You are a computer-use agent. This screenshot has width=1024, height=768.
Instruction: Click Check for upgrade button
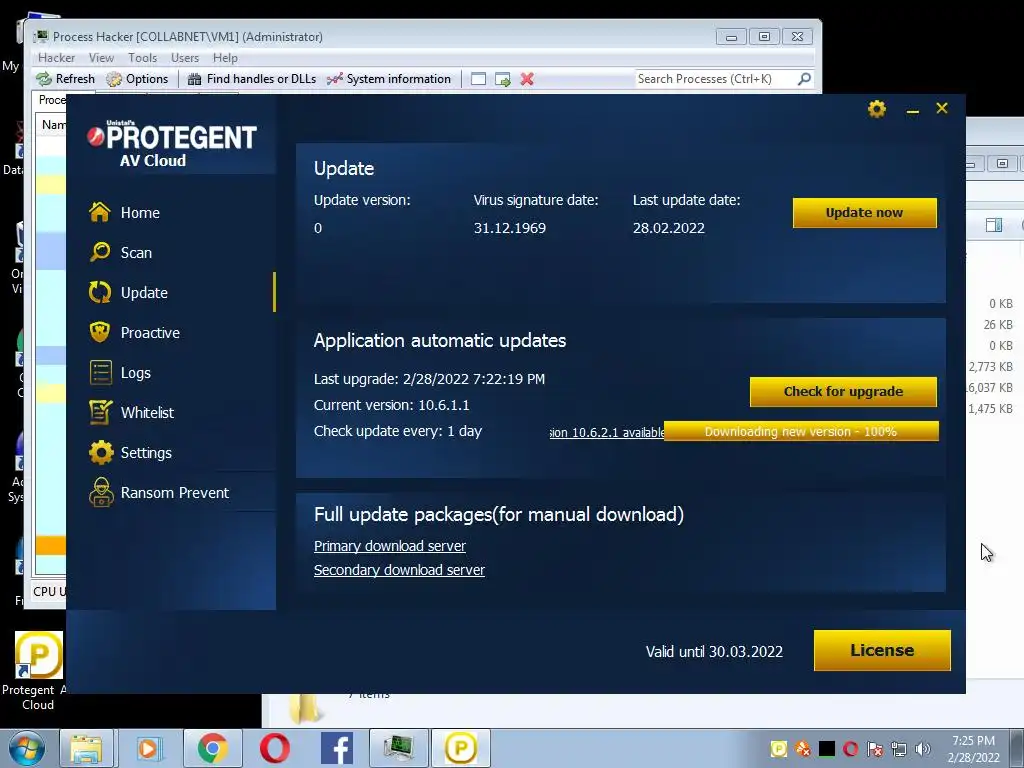pyautogui.click(x=843, y=391)
